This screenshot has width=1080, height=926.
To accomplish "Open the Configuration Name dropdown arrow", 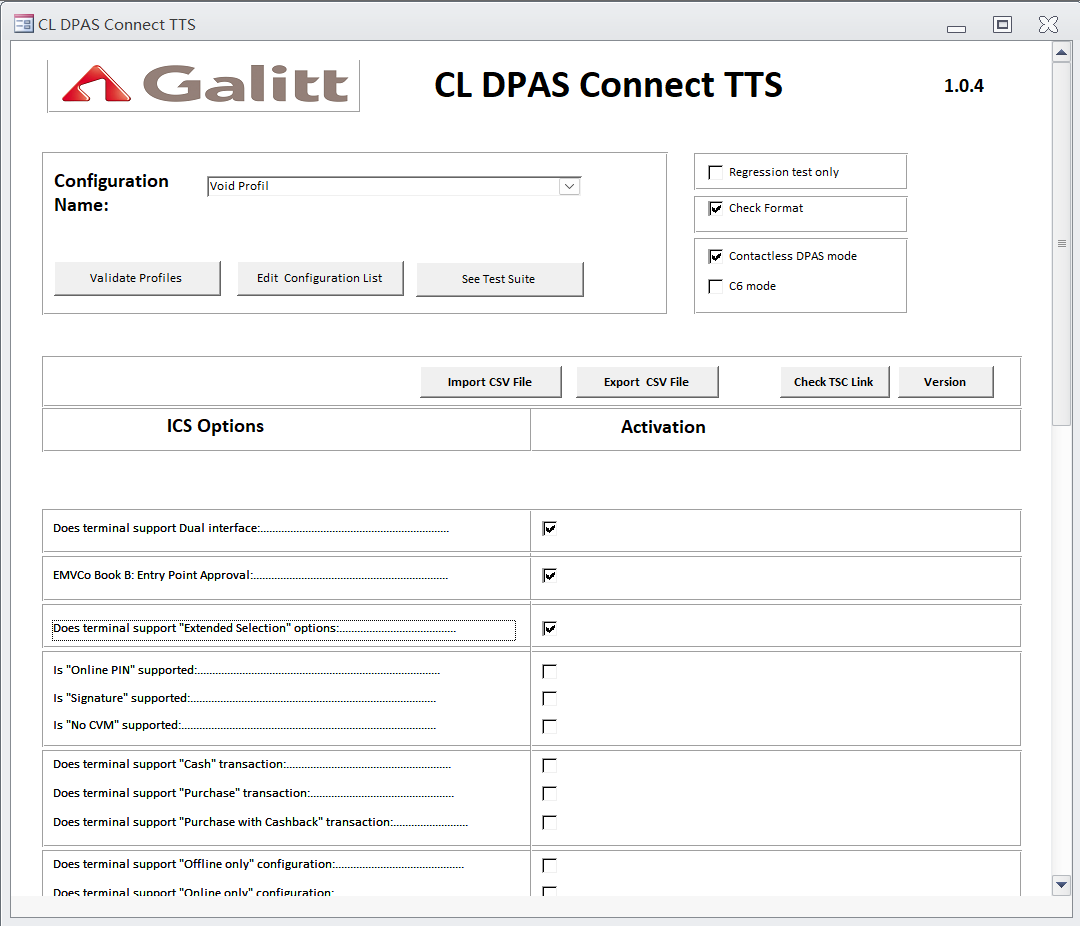I will (569, 186).
